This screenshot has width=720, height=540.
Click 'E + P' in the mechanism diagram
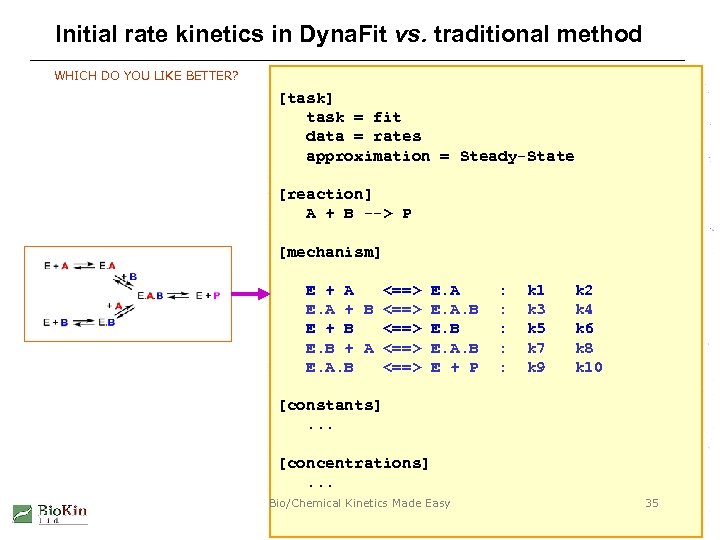click(x=208, y=295)
